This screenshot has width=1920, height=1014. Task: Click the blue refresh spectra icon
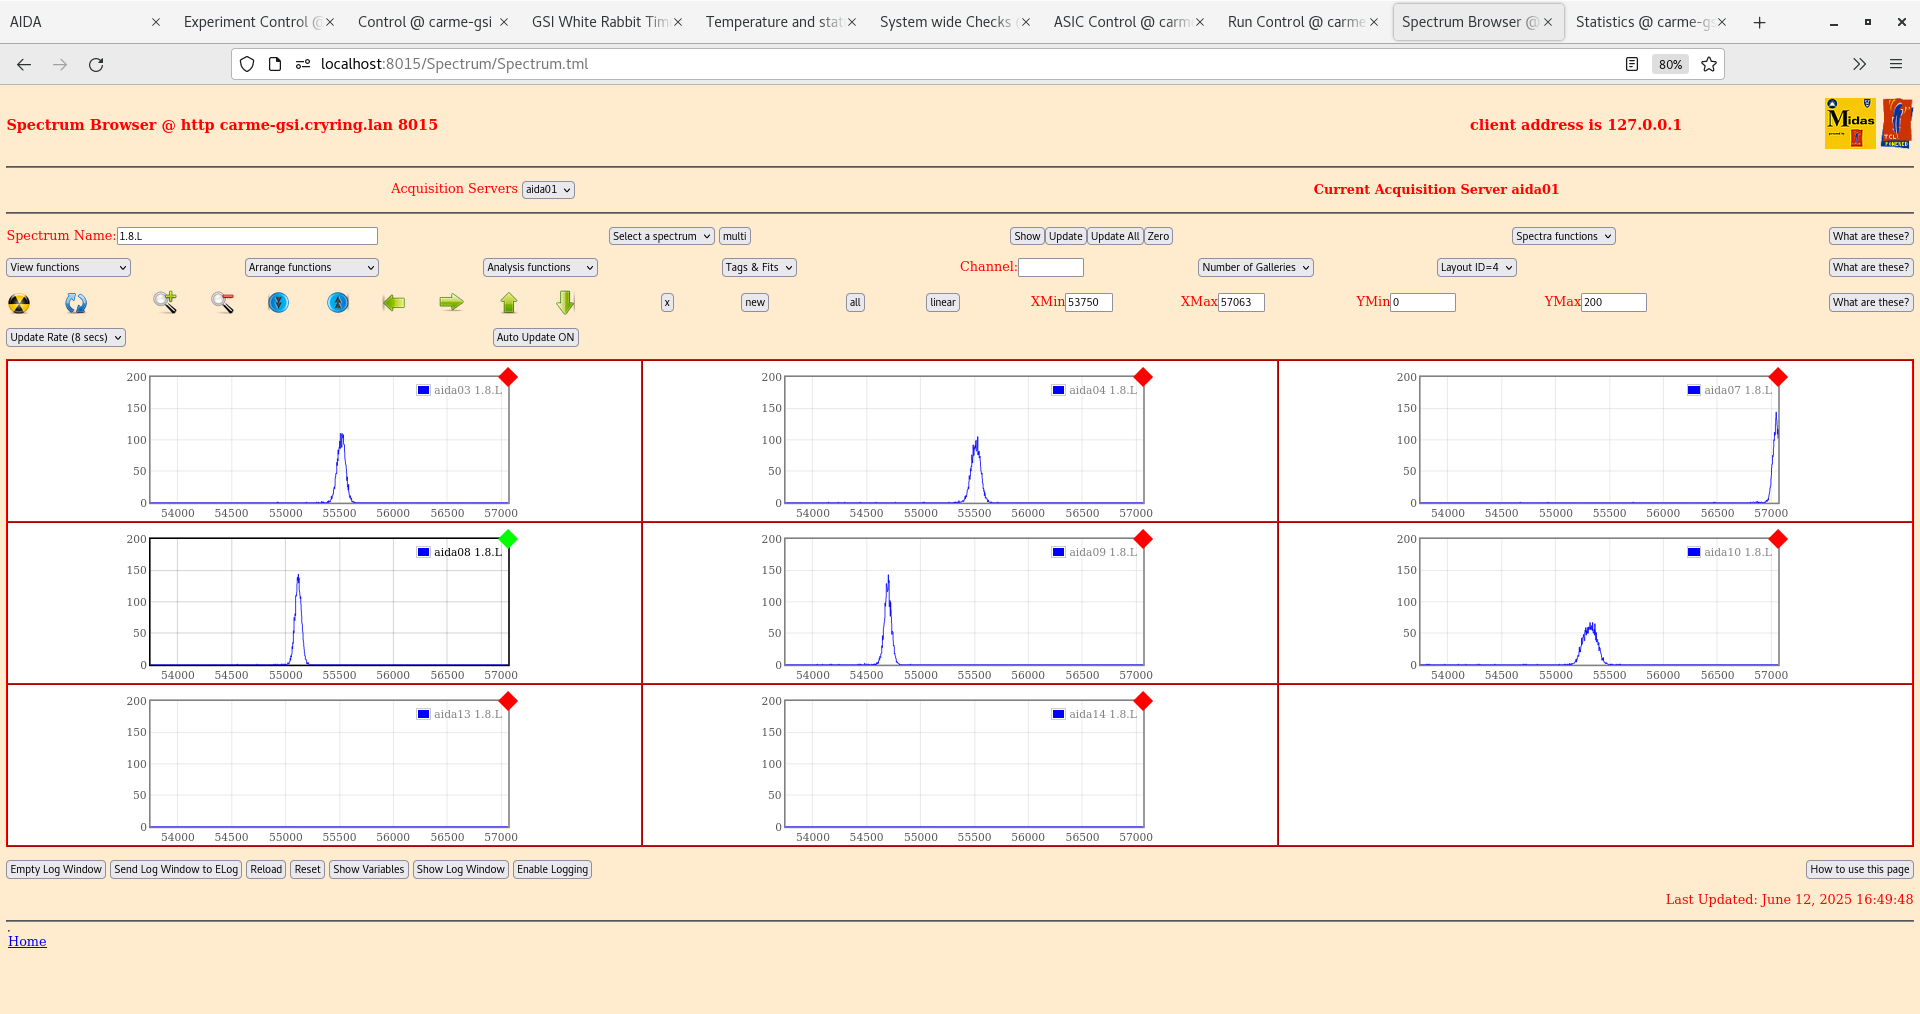pos(76,303)
